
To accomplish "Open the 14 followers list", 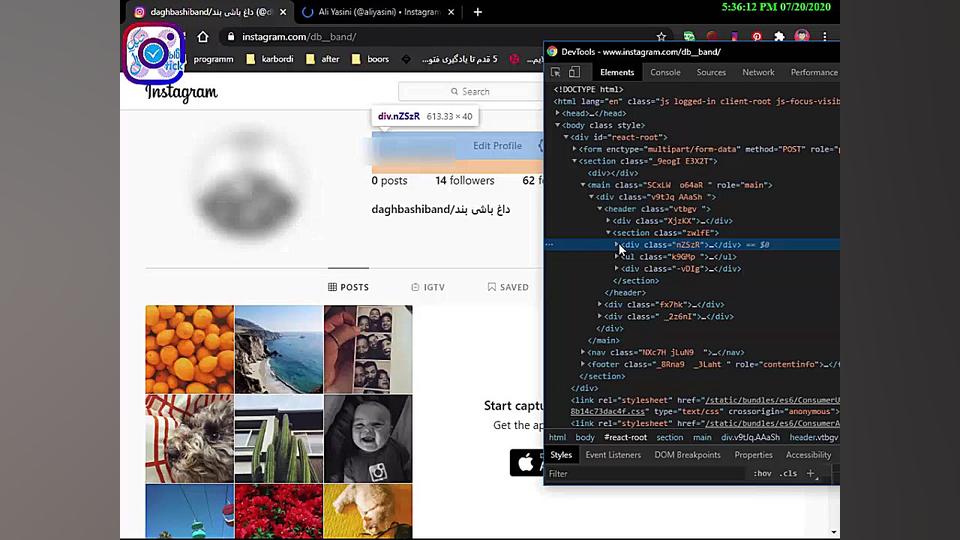I will 465,181.
